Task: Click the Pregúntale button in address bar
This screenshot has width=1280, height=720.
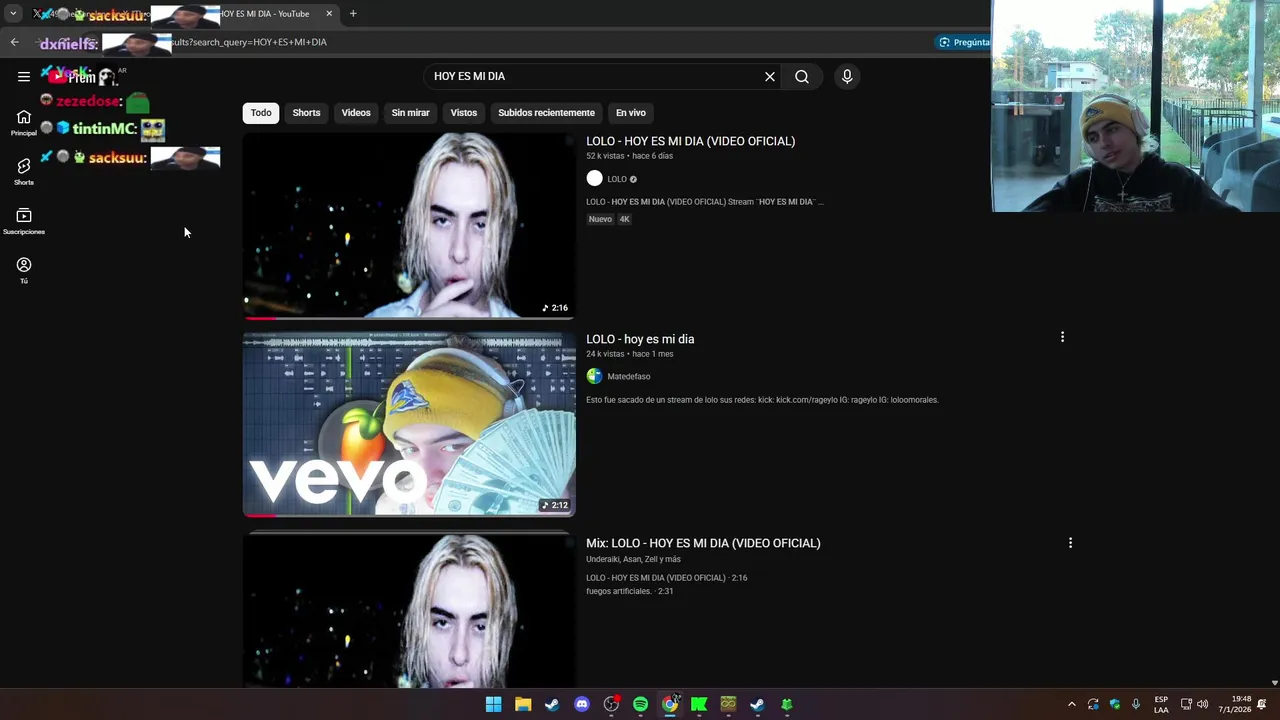Action: click(x=964, y=42)
